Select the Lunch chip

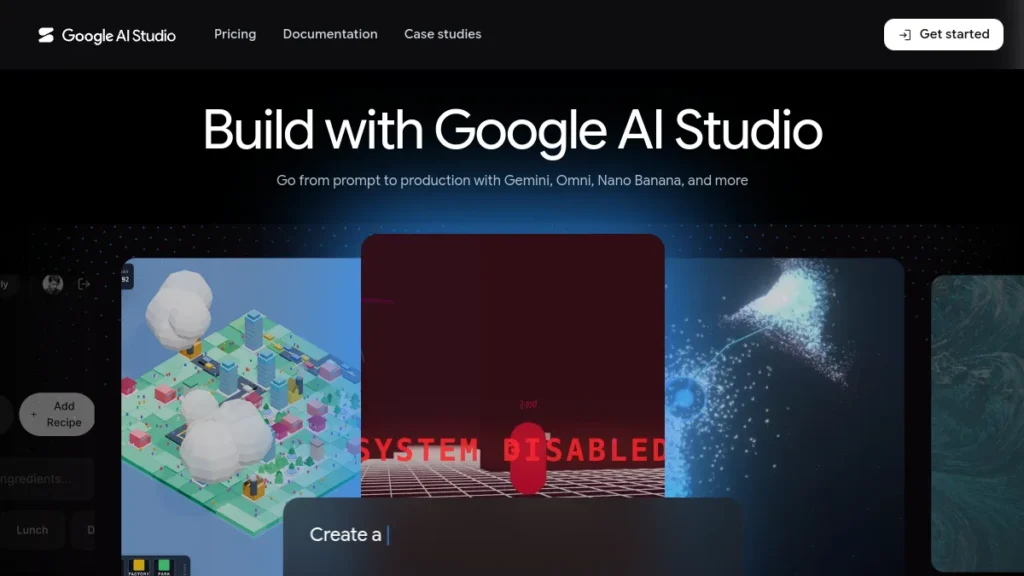[32, 530]
